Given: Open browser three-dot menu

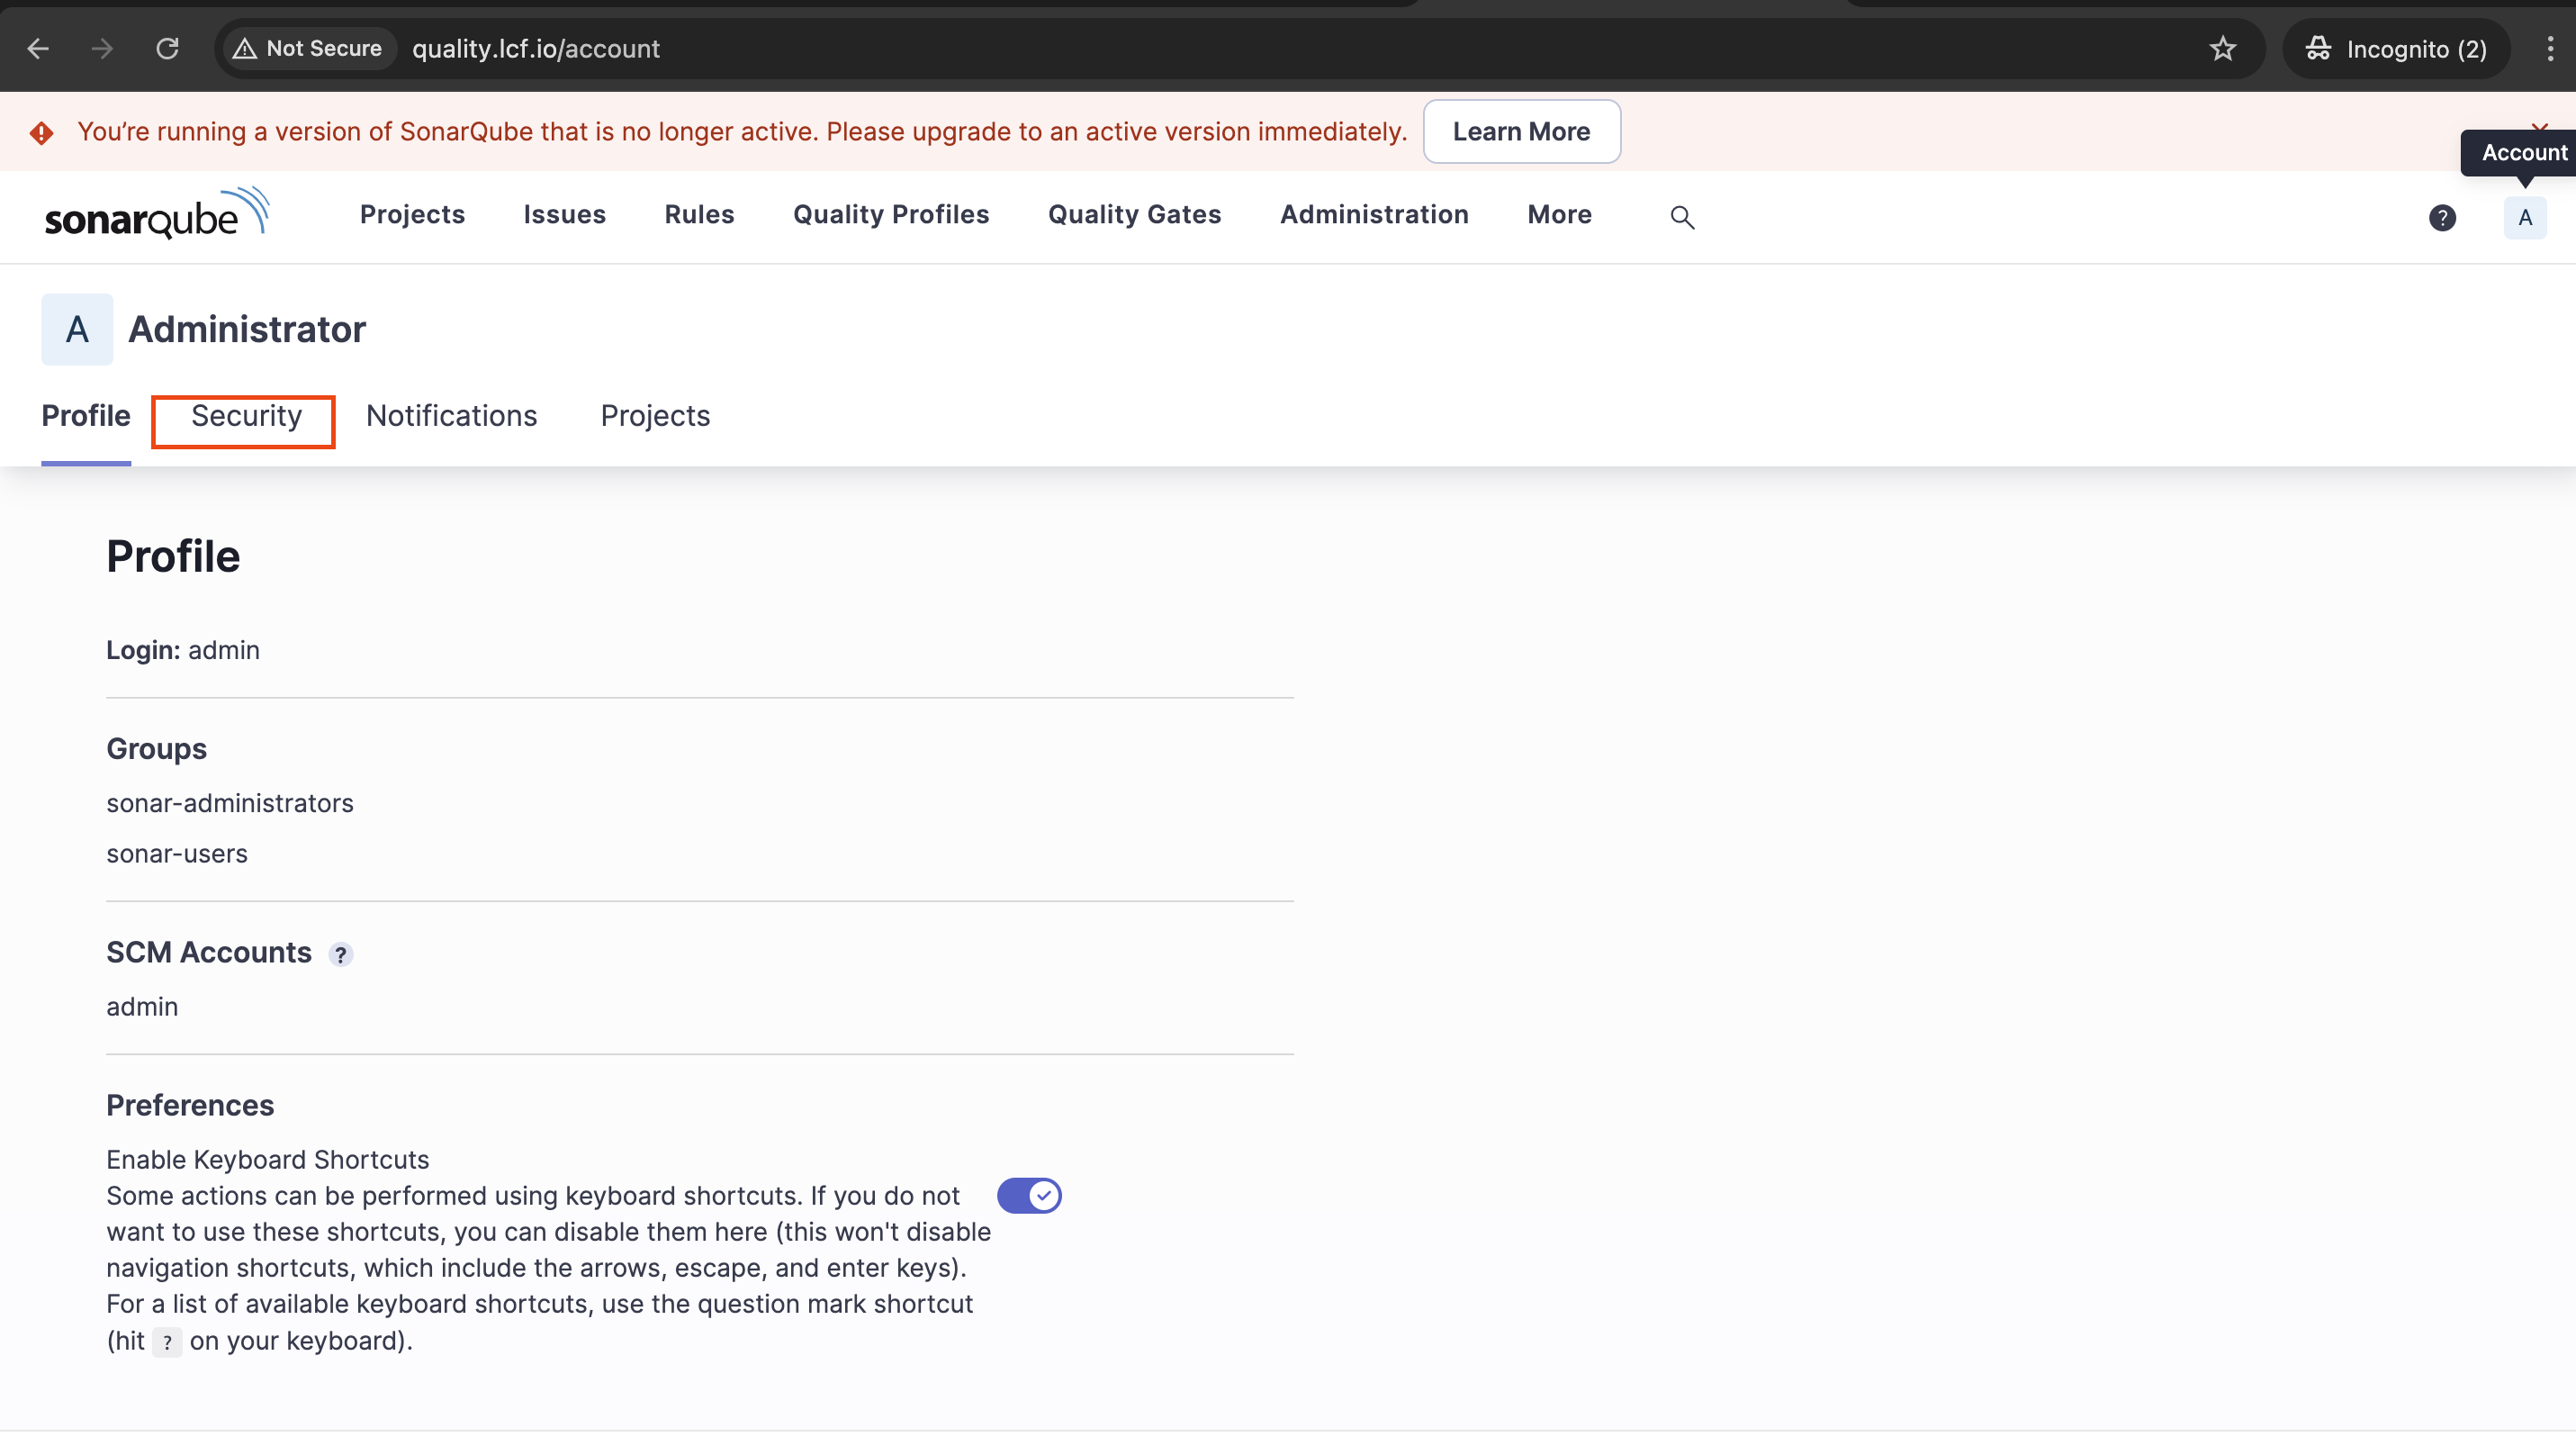Looking at the screenshot, I should [x=2549, y=48].
